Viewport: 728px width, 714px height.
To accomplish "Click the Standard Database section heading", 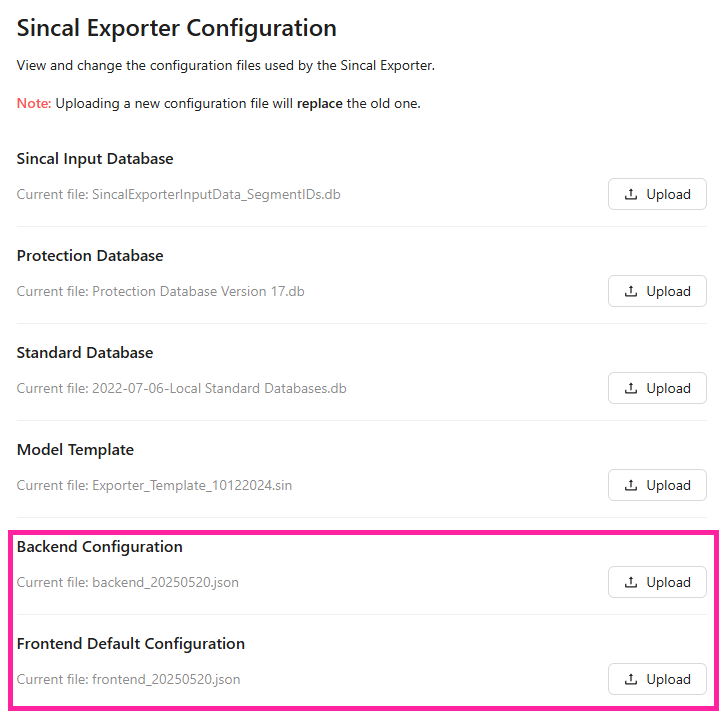I will coord(85,353).
